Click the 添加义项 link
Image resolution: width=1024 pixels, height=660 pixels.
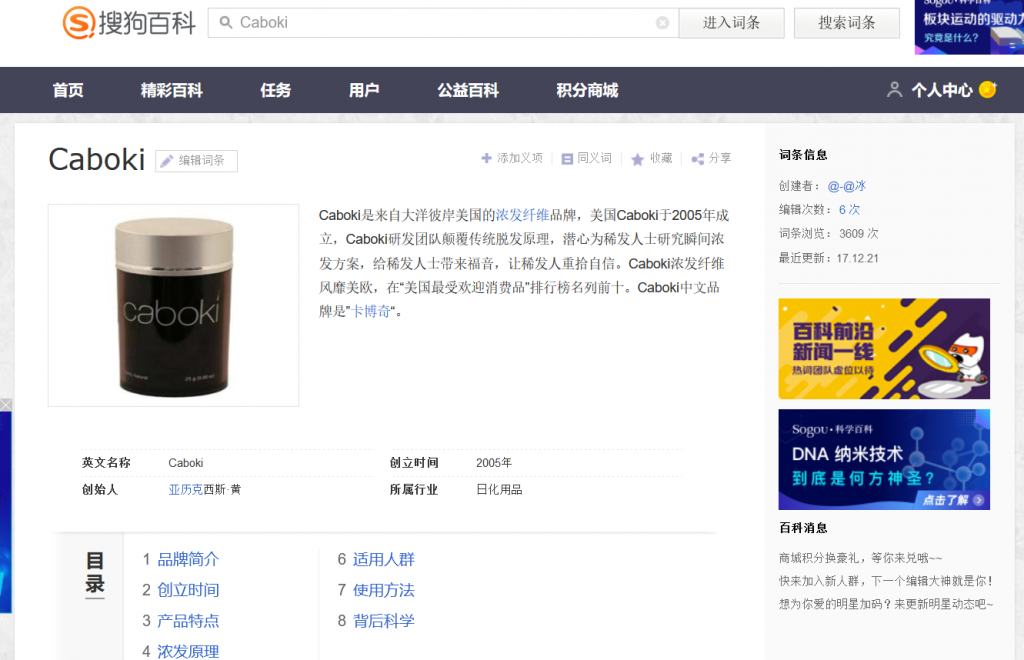[519, 158]
